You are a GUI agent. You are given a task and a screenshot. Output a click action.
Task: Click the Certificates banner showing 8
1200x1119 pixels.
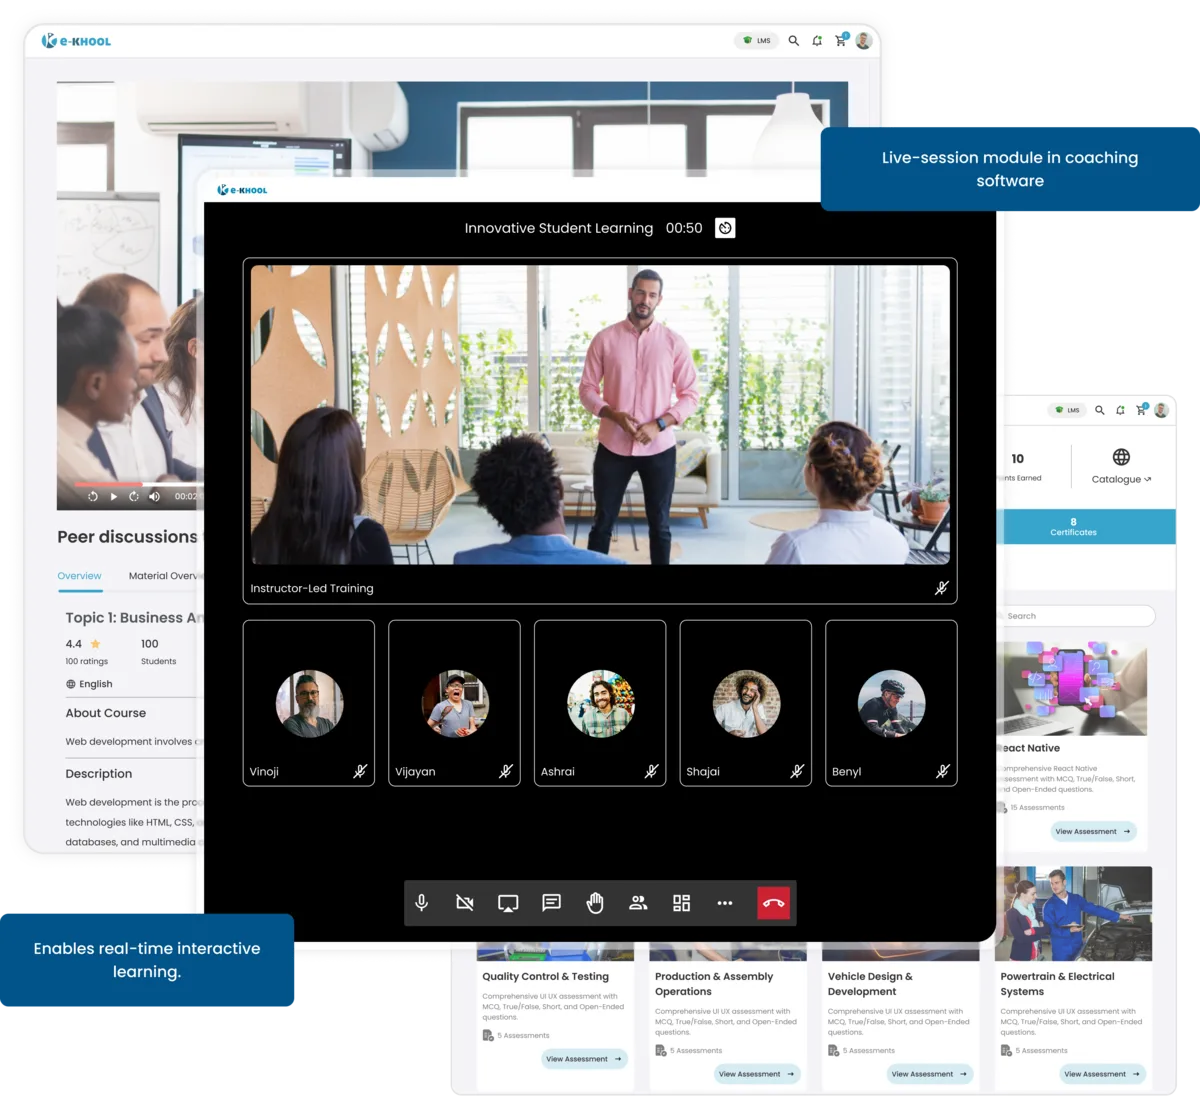coord(1072,525)
